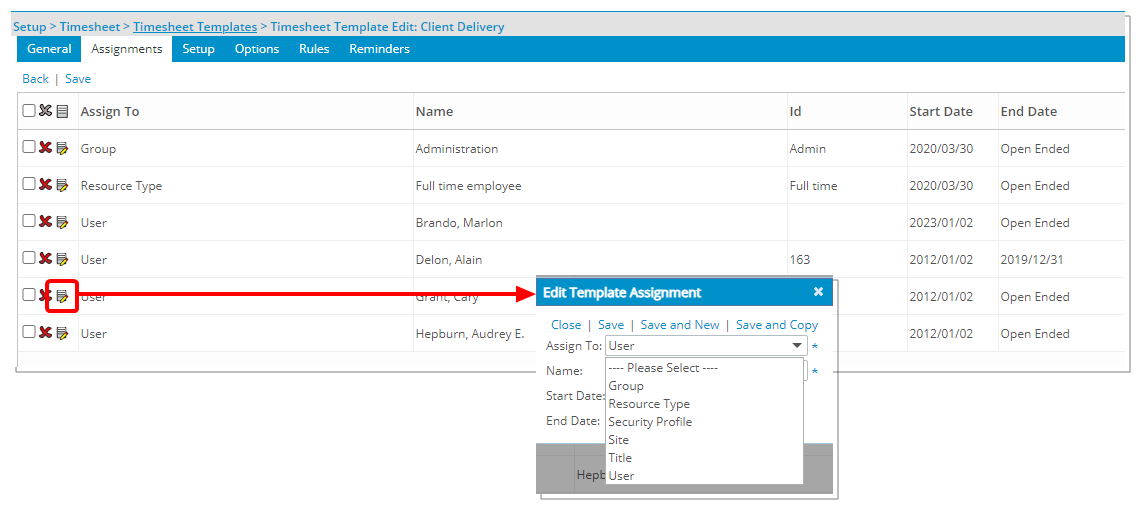Switch to the Rules tab

[x=314, y=49]
